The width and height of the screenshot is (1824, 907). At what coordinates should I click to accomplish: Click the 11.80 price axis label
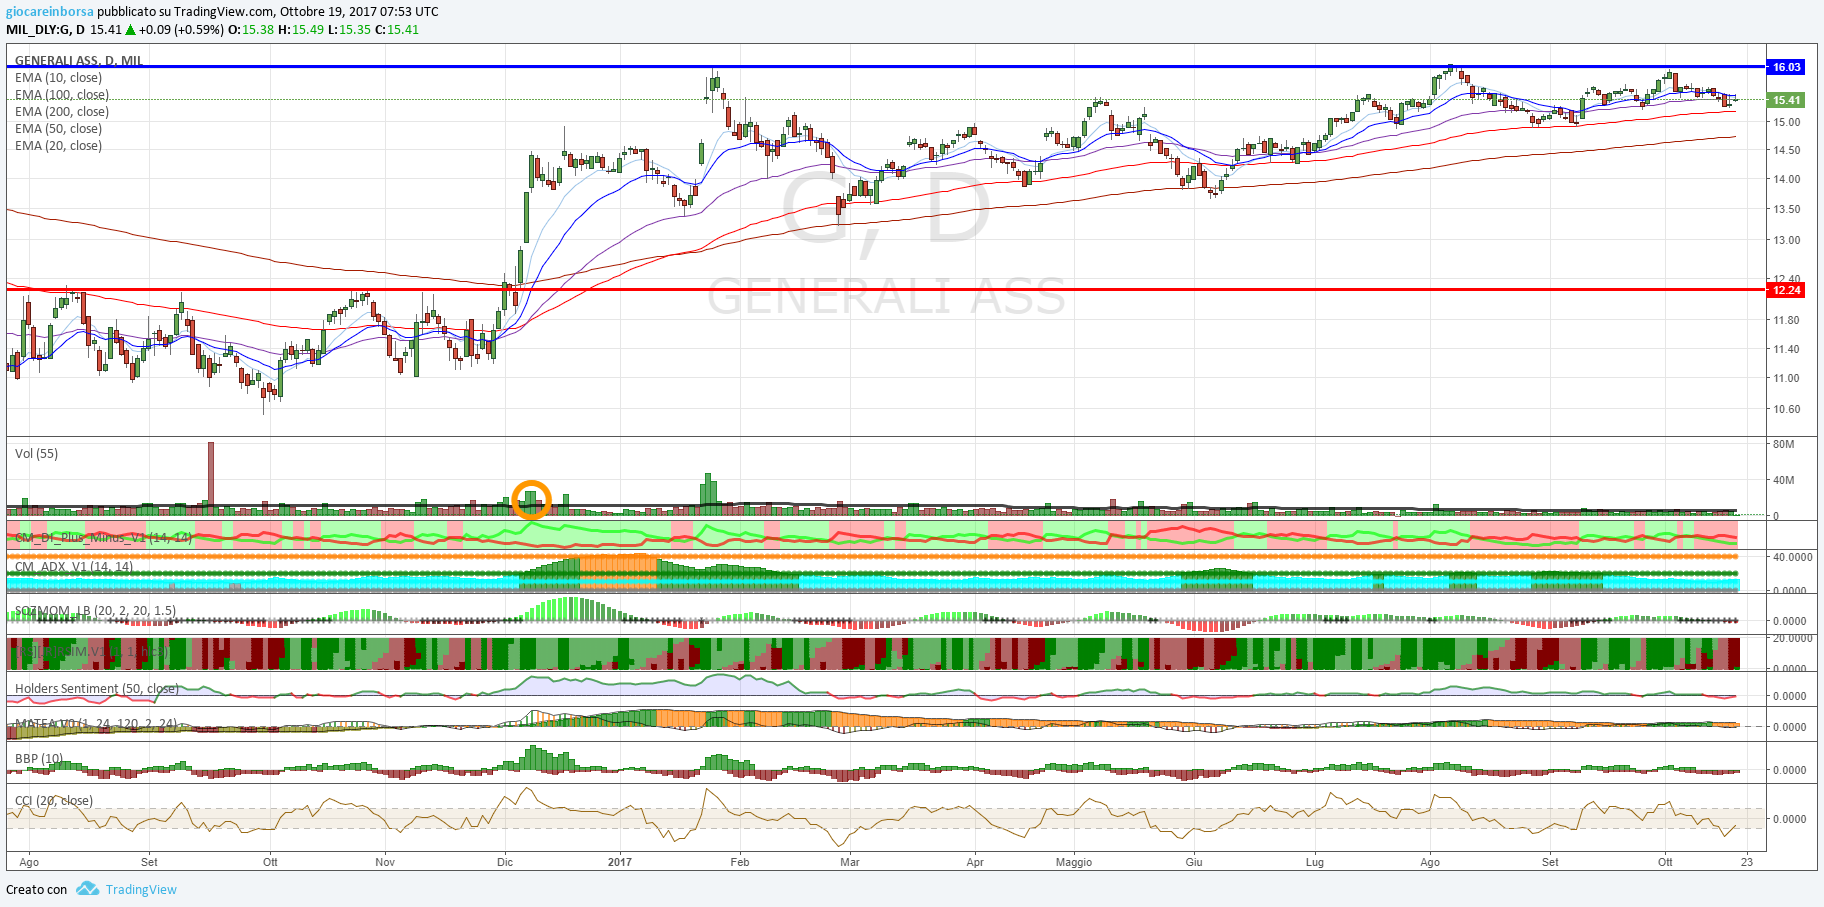click(x=1787, y=320)
